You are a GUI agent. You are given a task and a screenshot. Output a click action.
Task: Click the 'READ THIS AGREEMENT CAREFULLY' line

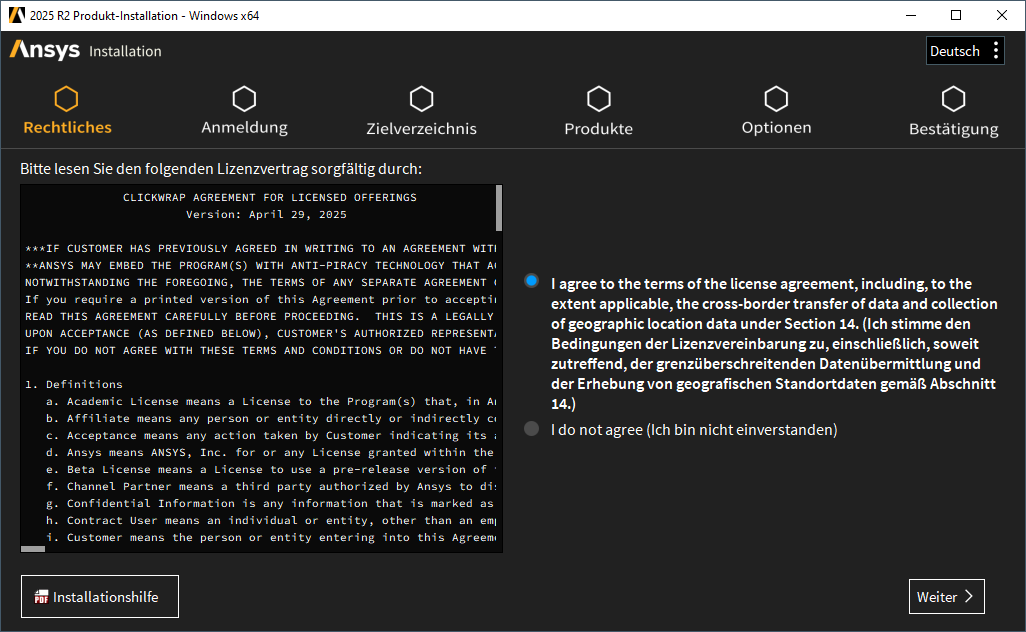[260, 317]
